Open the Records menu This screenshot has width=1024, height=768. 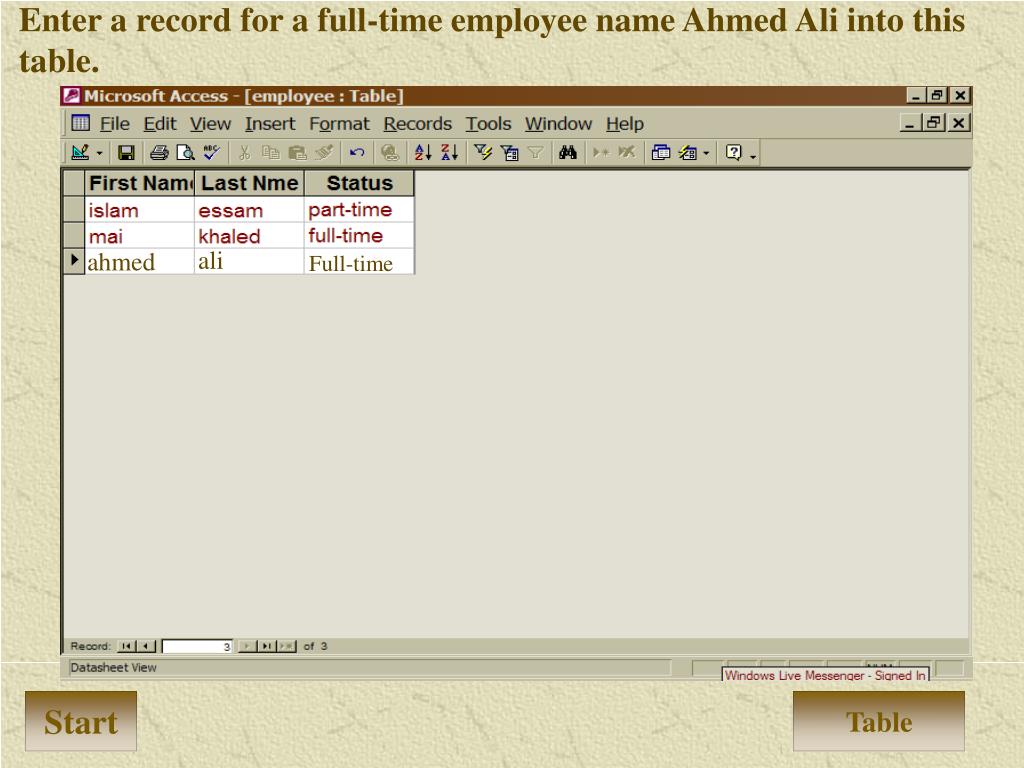[x=417, y=123]
